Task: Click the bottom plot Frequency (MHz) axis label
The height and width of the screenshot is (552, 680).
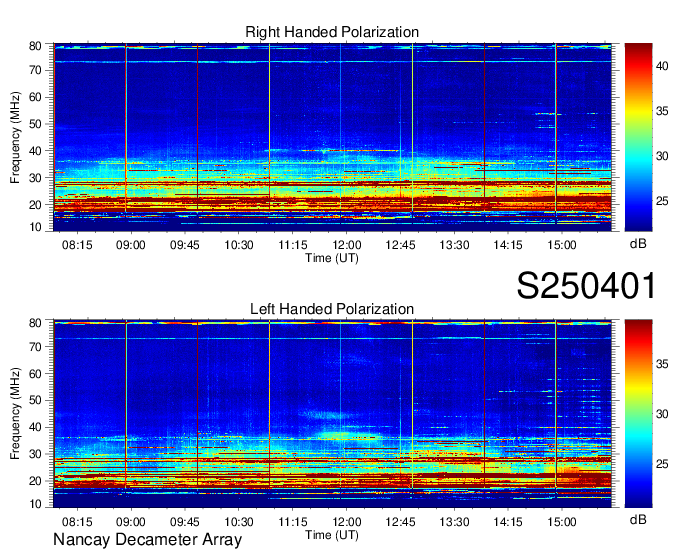Action: tap(15, 414)
